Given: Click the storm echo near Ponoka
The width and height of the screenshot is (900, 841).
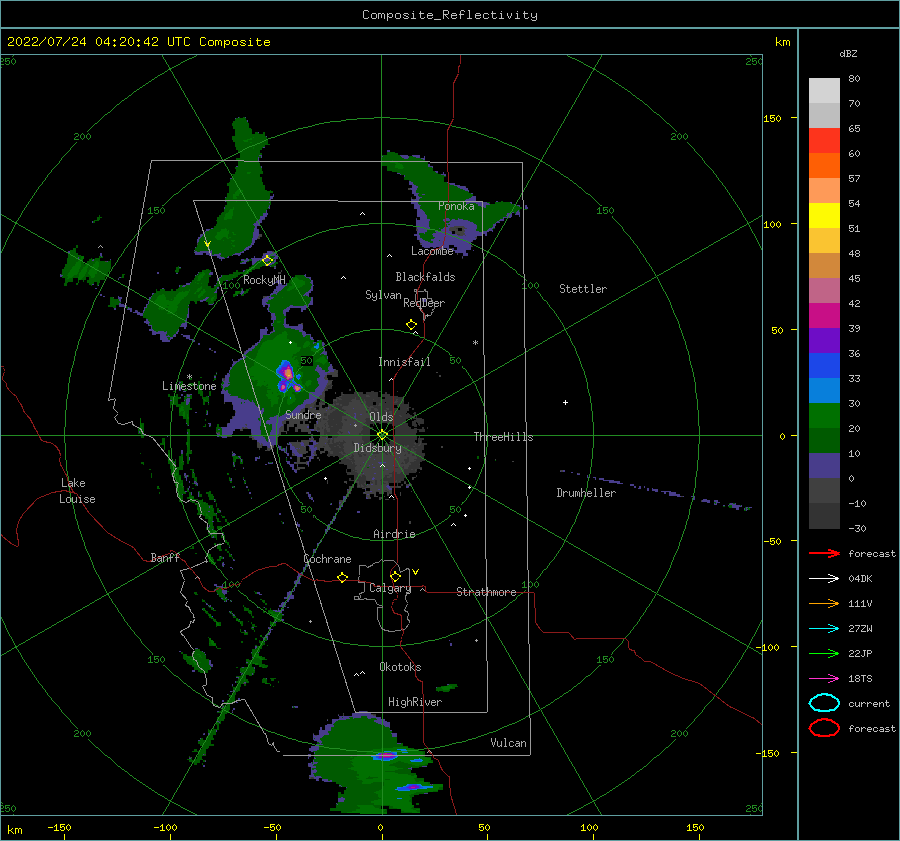Looking at the screenshot, I should (x=451, y=201).
